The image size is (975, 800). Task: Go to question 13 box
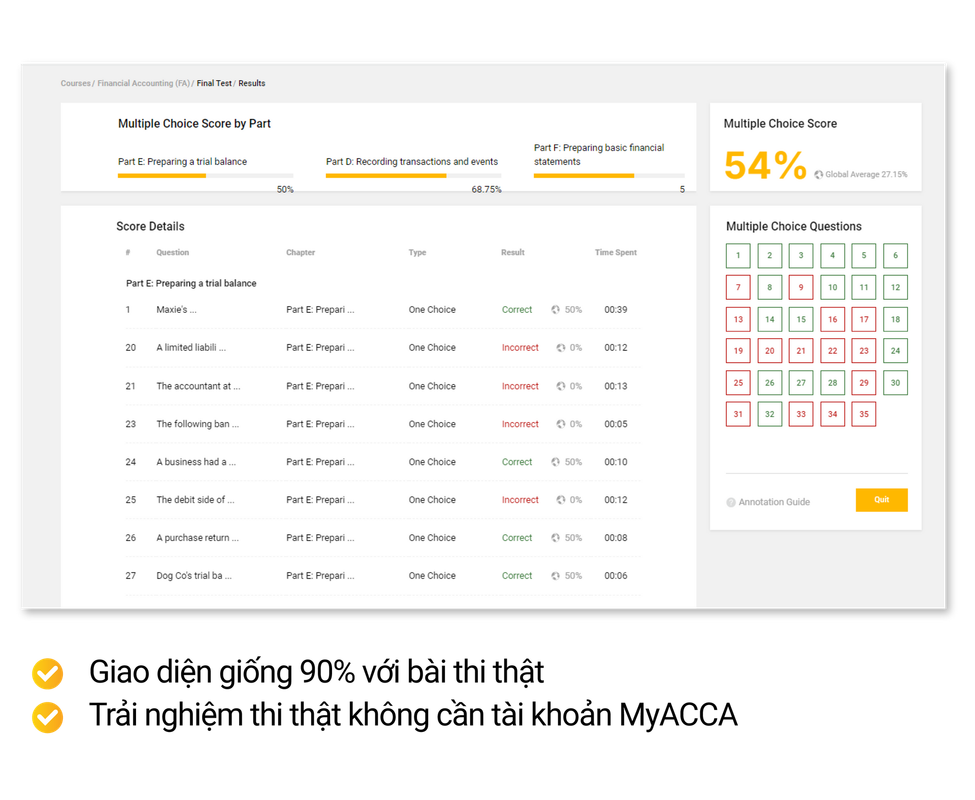[738, 320]
